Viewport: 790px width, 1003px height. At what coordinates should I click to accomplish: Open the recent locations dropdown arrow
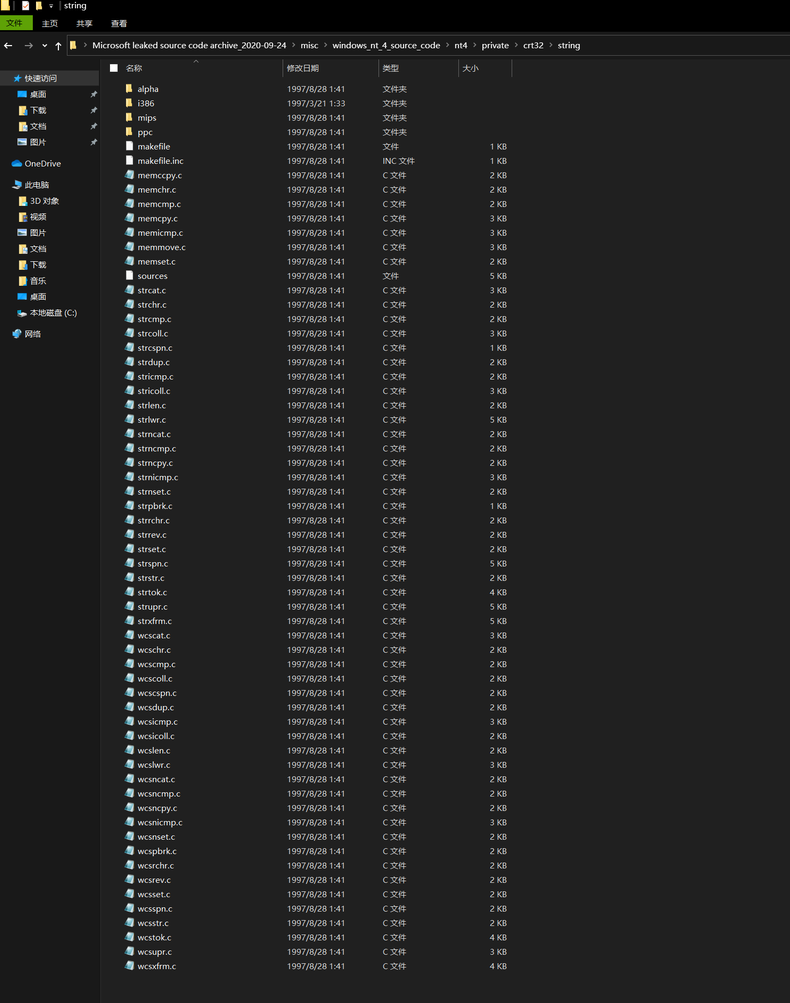(x=44, y=46)
